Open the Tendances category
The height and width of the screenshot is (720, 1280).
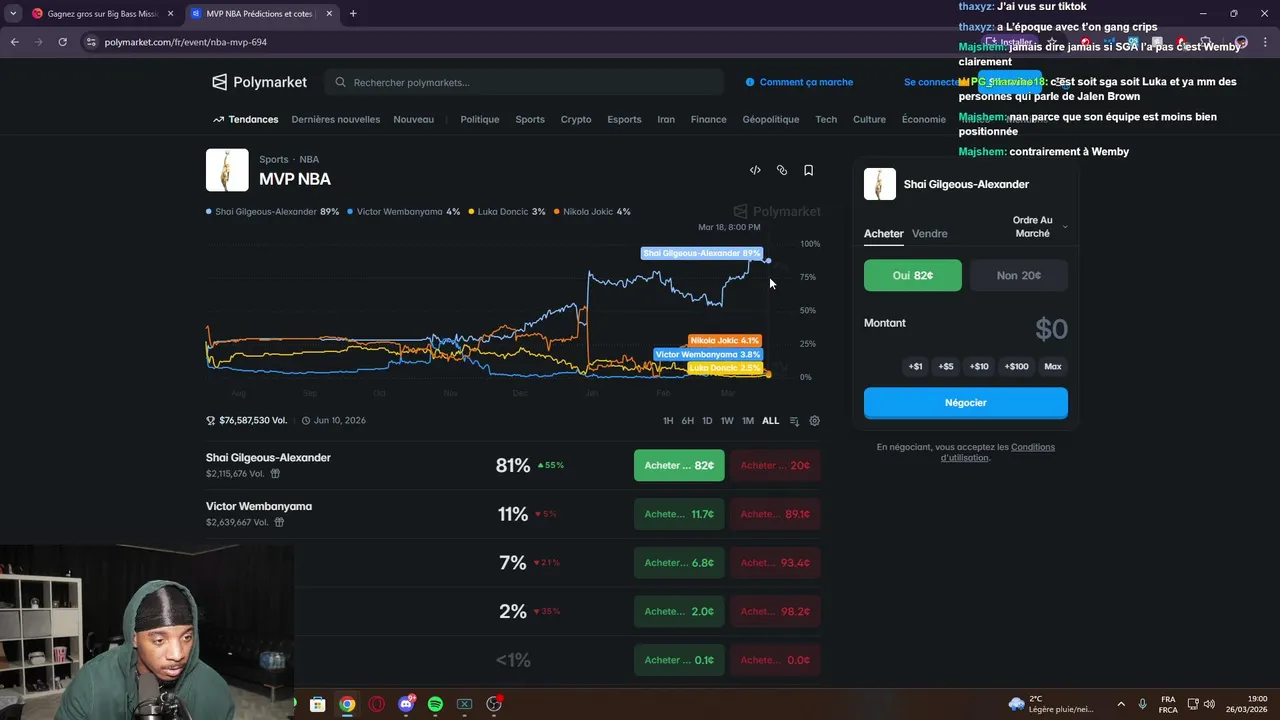pos(246,119)
